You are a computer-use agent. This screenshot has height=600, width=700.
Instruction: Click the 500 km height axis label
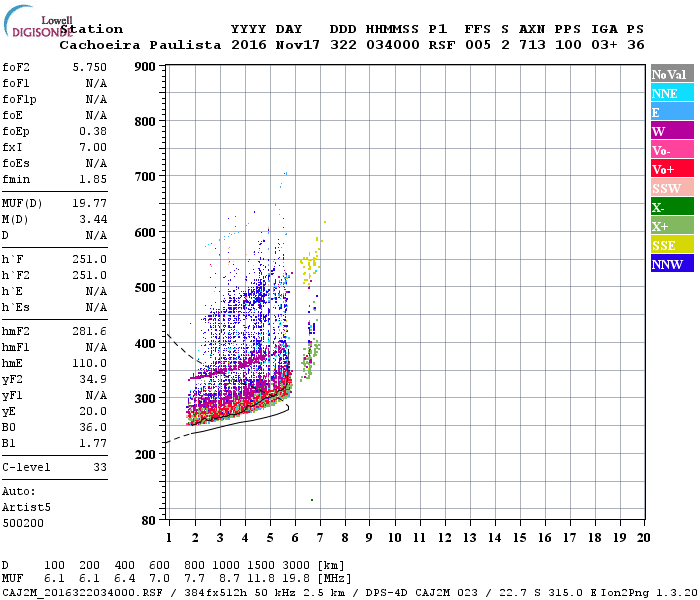[145, 287]
